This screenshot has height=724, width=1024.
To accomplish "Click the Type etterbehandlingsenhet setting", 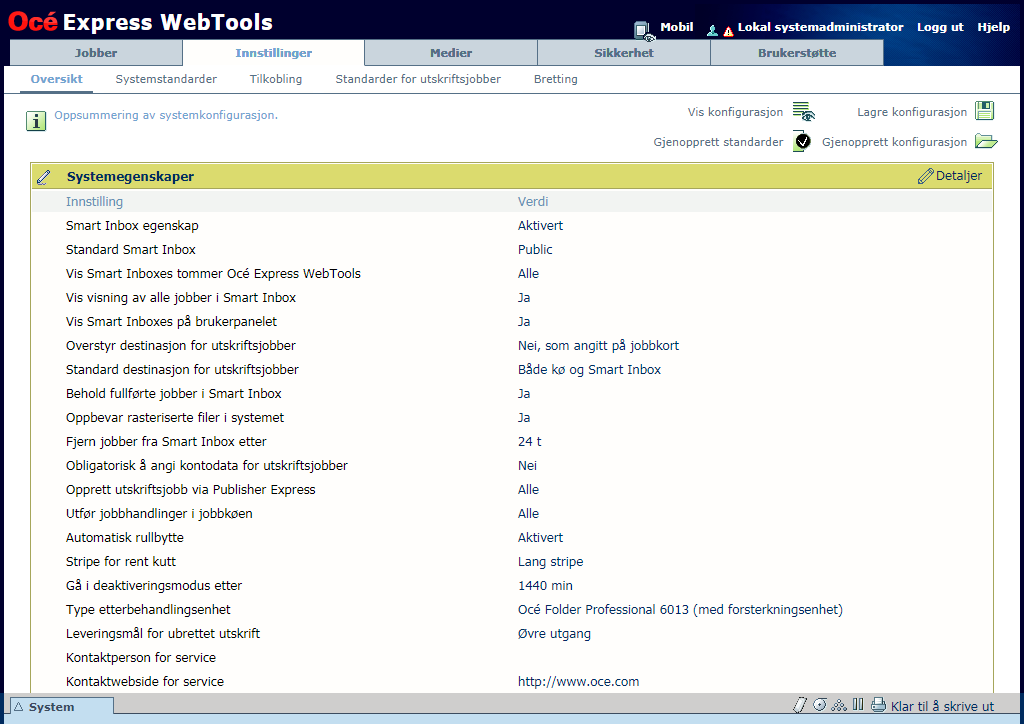I will pos(148,610).
